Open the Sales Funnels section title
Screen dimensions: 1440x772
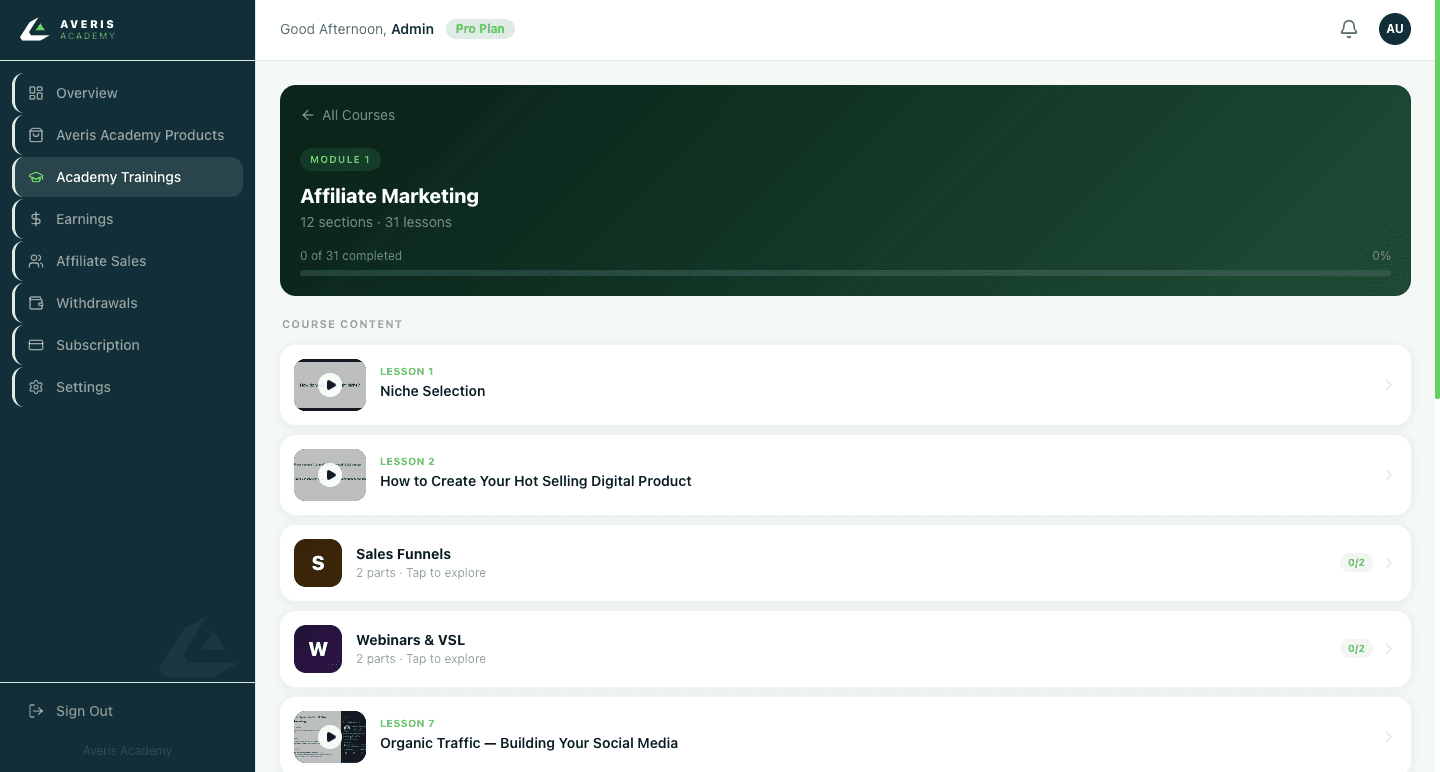pyautogui.click(x=403, y=554)
